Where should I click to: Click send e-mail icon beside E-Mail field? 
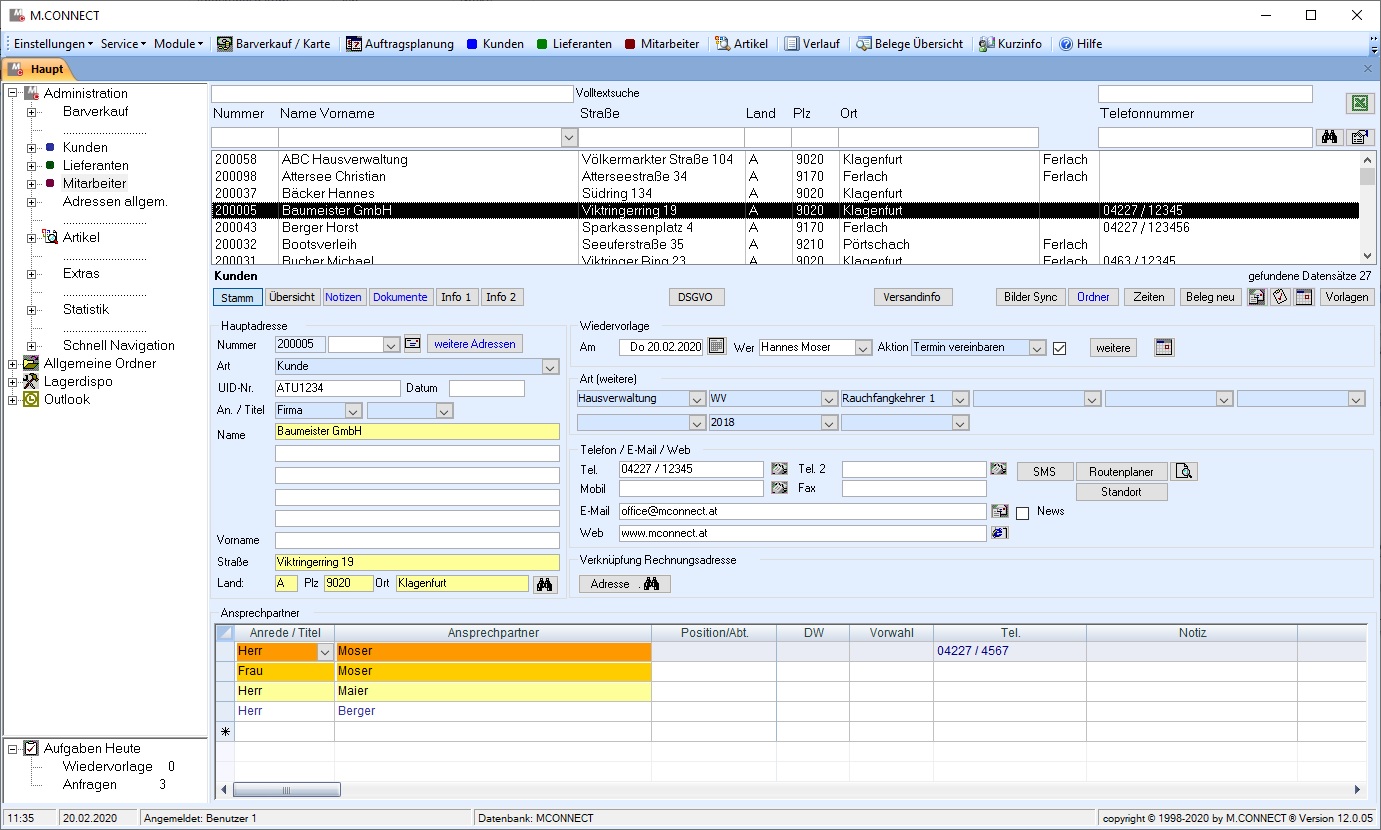[x=999, y=511]
